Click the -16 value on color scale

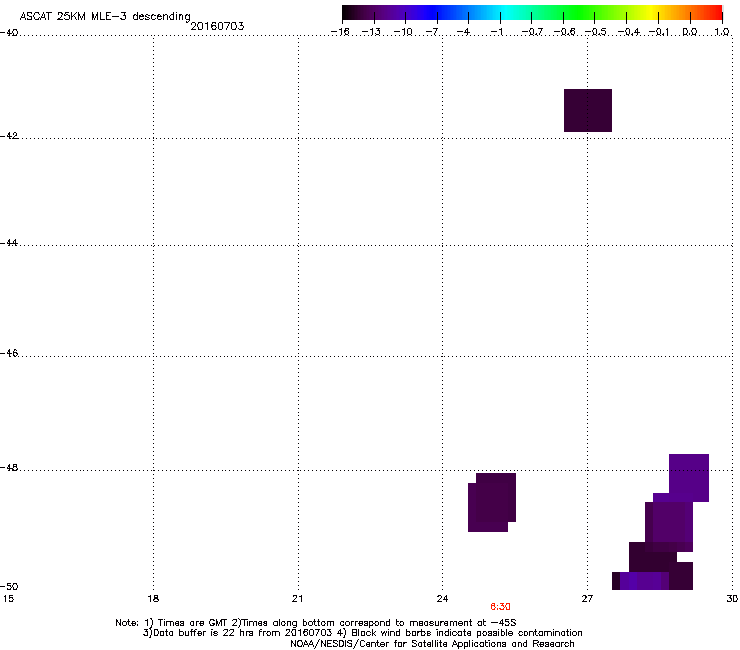(340, 32)
